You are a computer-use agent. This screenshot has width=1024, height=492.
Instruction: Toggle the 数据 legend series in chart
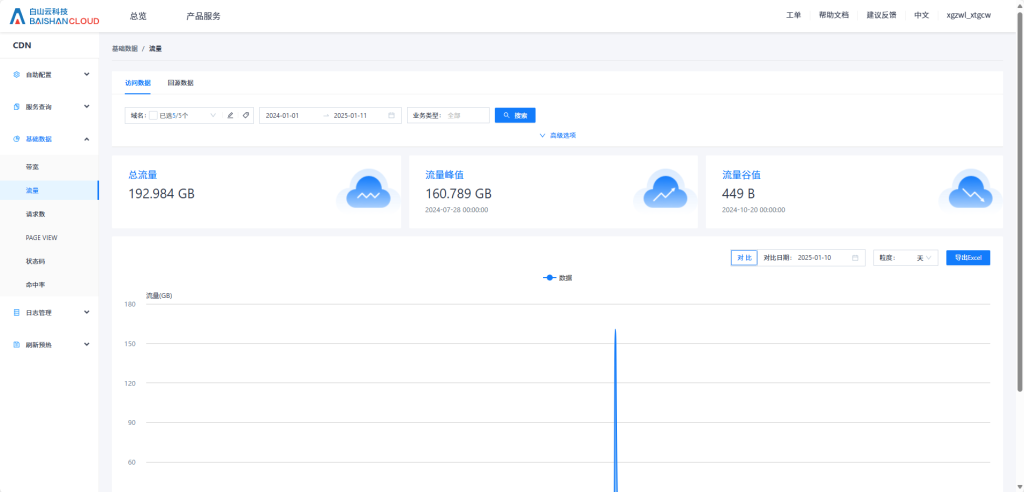click(557, 277)
